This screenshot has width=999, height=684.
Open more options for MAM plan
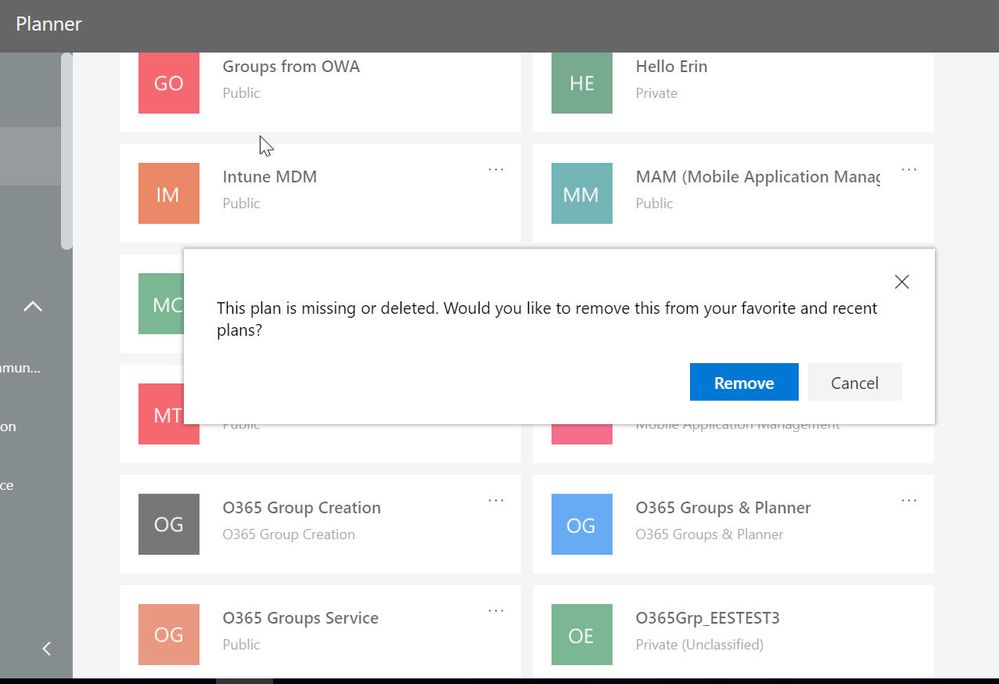[909, 169]
